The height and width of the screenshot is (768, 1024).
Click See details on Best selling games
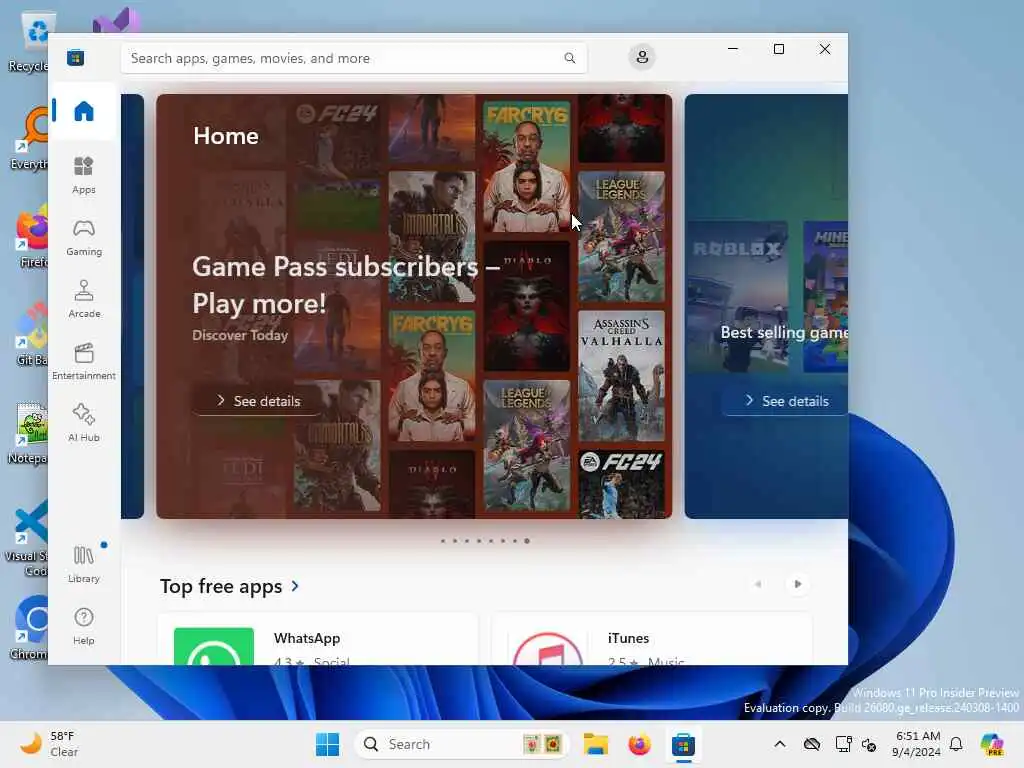coord(786,400)
